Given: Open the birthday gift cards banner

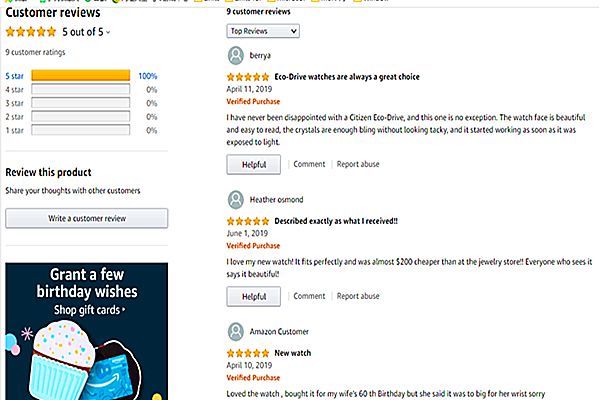Looking at the screenshot, I should coord(87,322).
